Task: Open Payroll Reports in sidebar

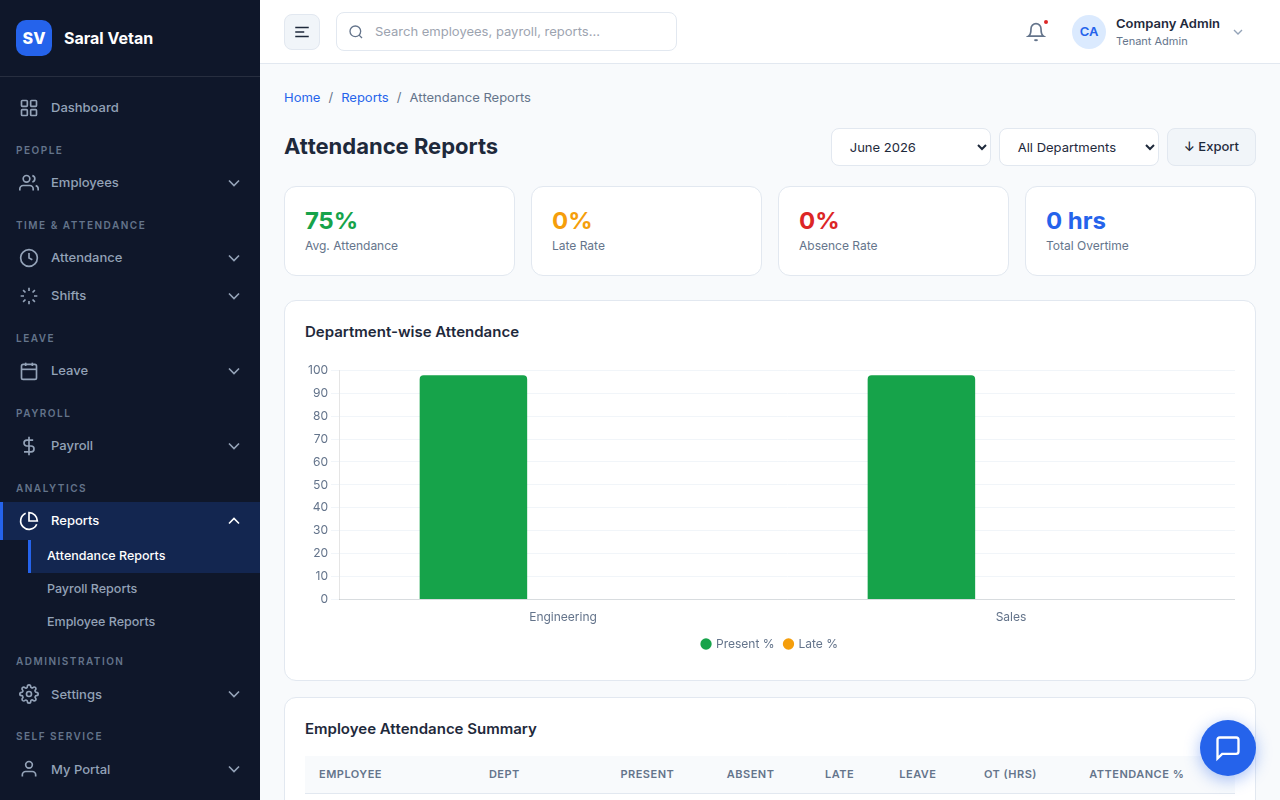Action: [x=144, y=589]
